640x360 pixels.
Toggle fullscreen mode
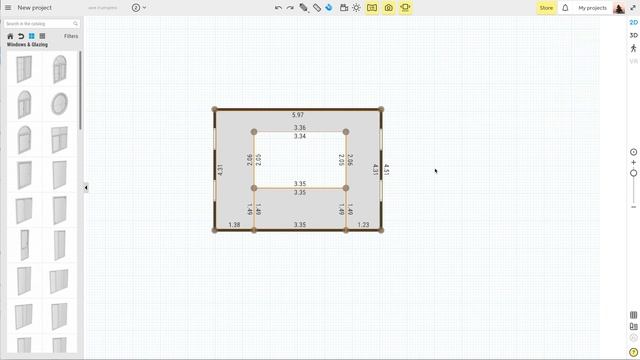(x=633, y=8)
